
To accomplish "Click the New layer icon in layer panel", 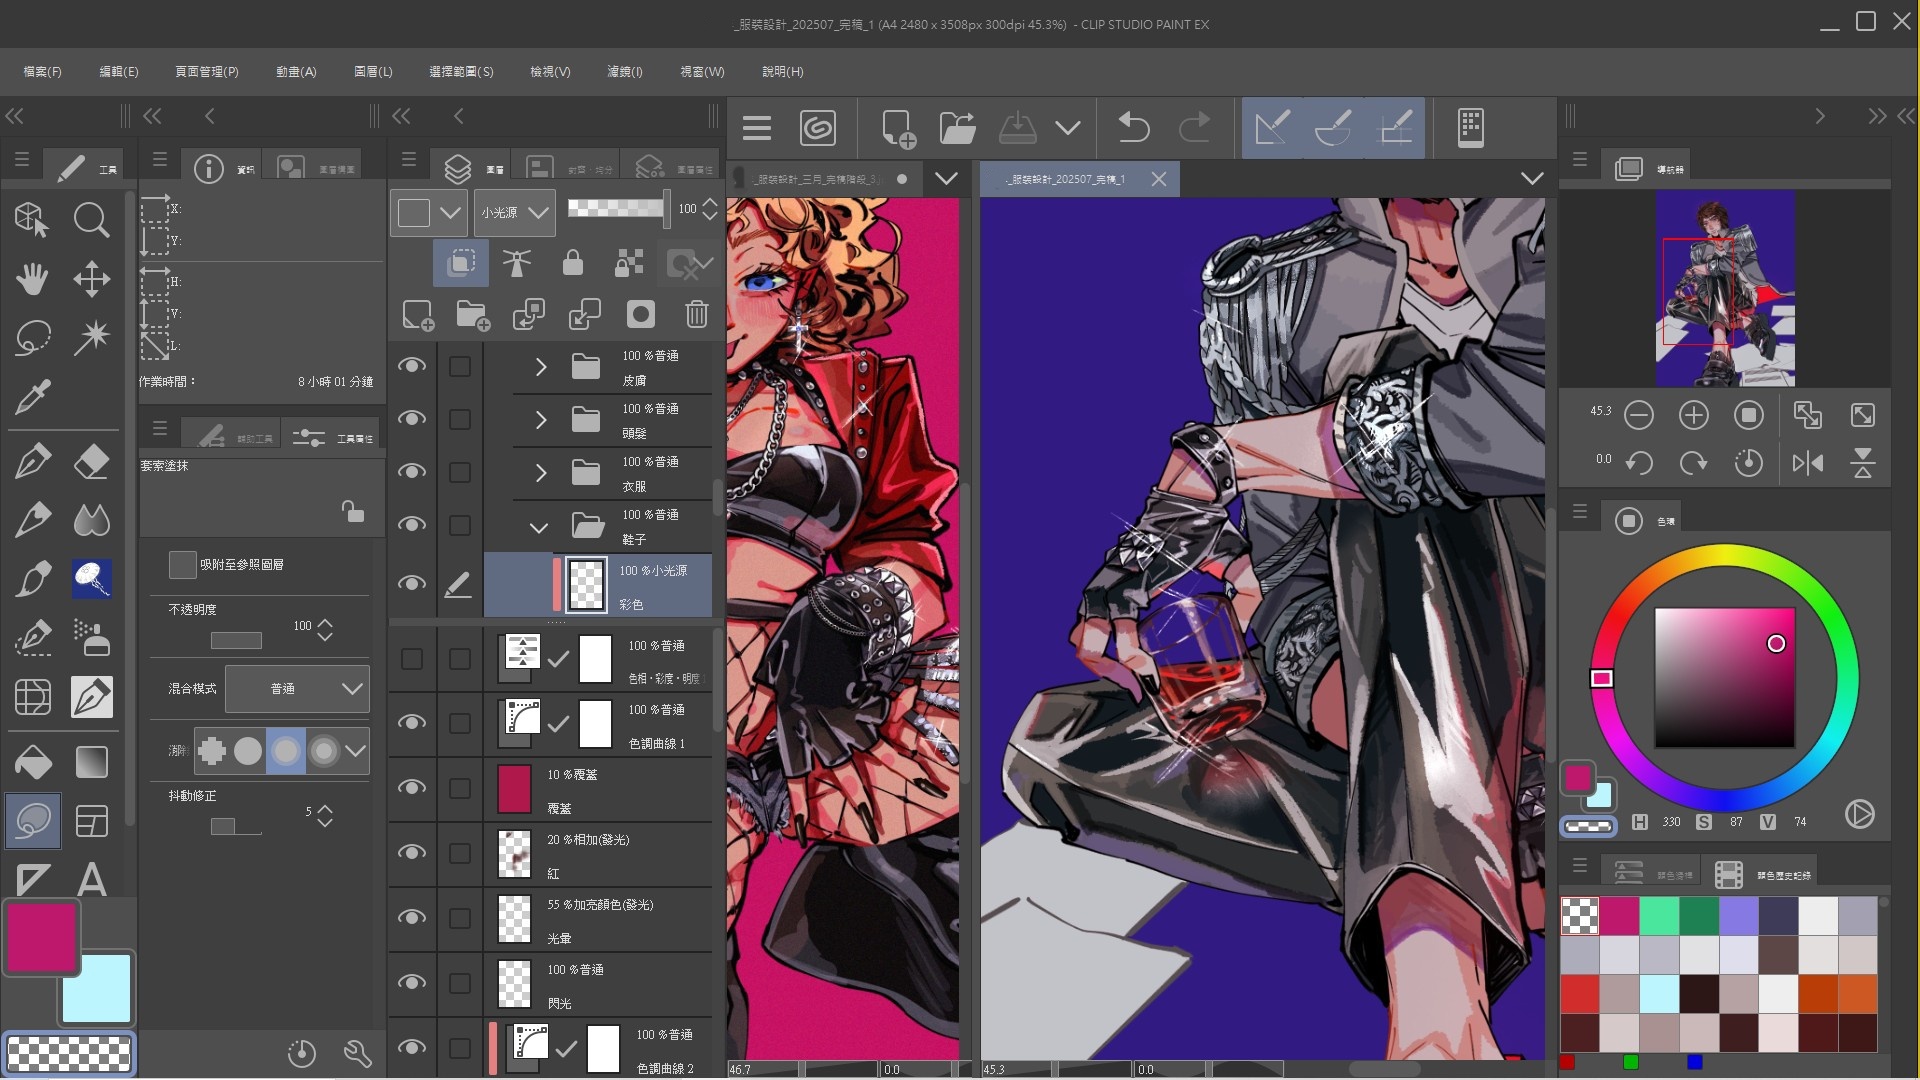I will (x=418, y=315).
